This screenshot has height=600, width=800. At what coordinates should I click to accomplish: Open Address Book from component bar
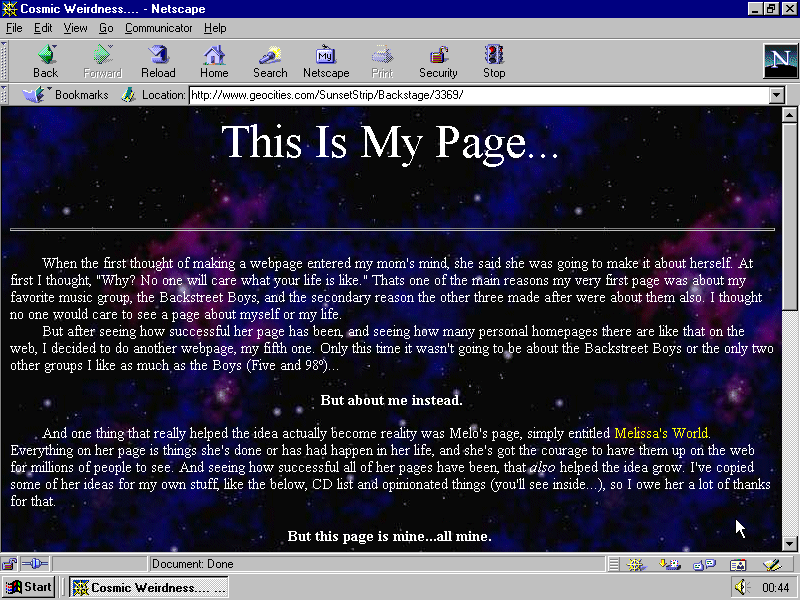click(x=738, y=564)
